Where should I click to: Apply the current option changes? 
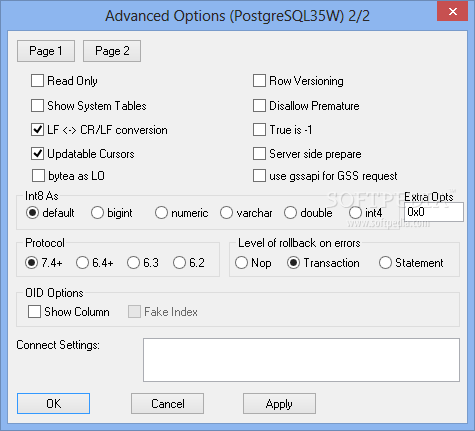coord(279,404)
